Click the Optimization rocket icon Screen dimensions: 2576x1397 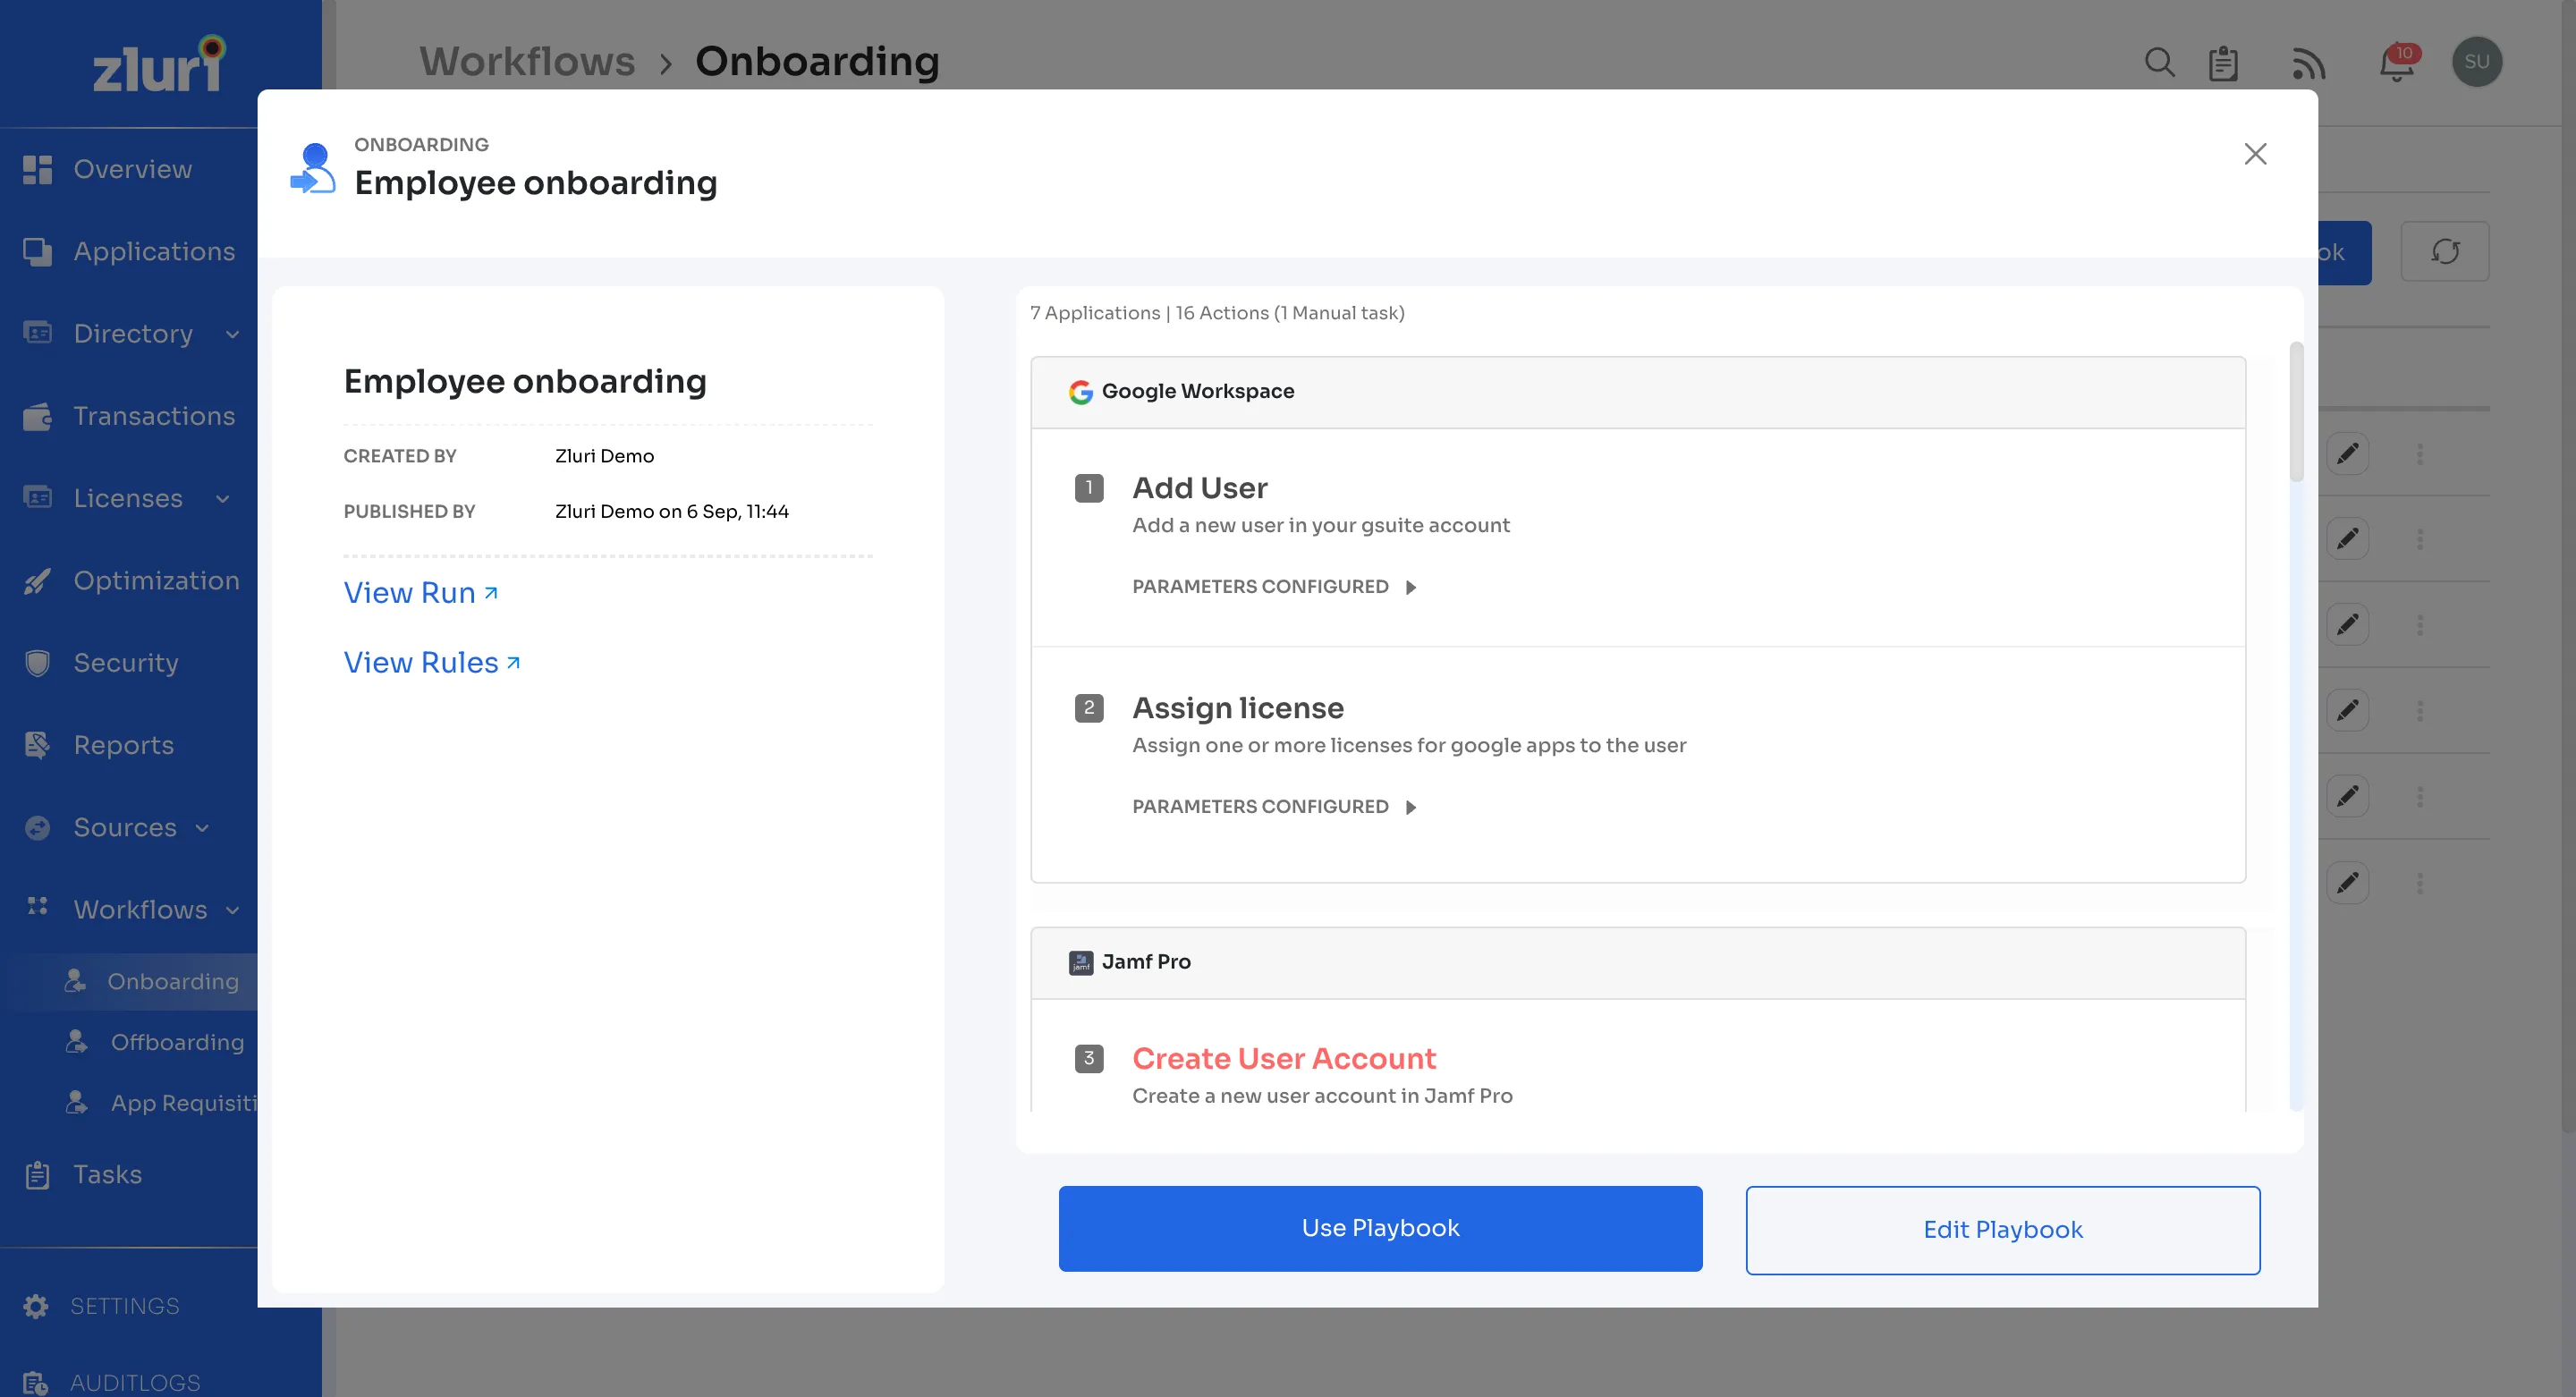[x=37, y=580]
